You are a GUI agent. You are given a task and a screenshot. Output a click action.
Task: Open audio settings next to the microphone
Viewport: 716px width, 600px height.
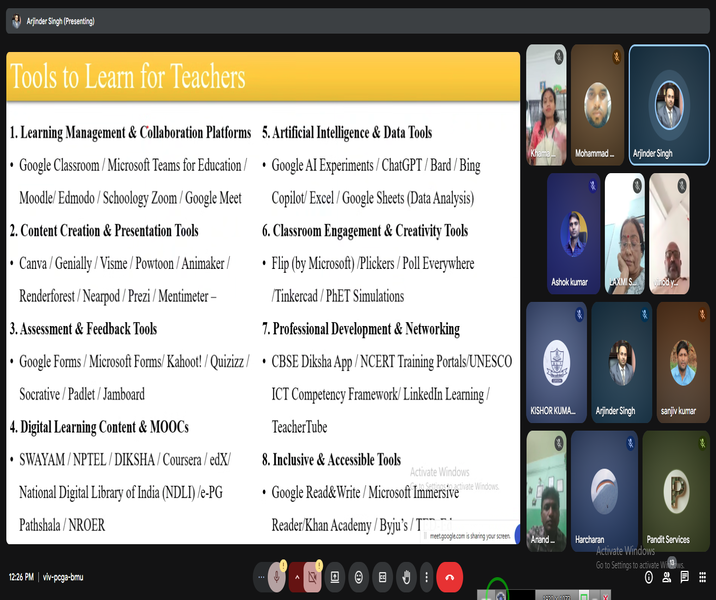click(262, 577)
